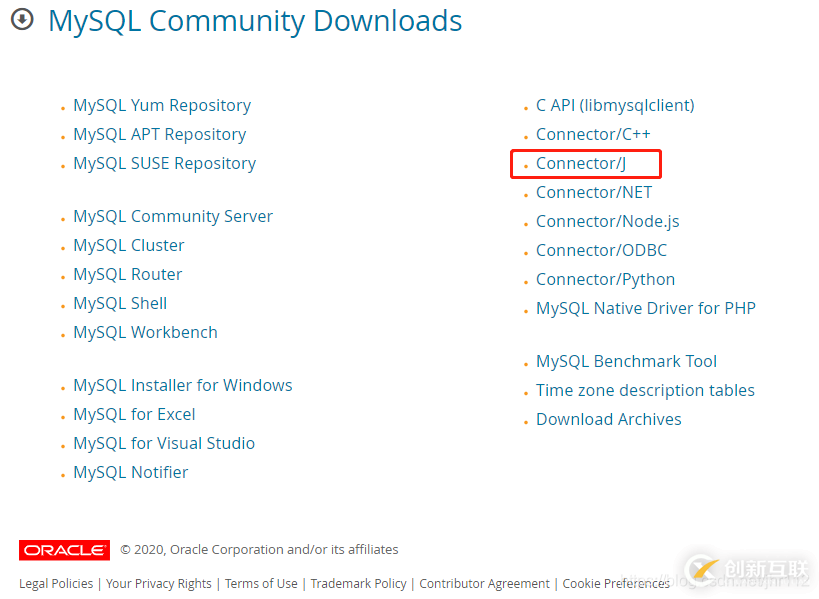Click the Connector/Python link

[x=605, y=279]
